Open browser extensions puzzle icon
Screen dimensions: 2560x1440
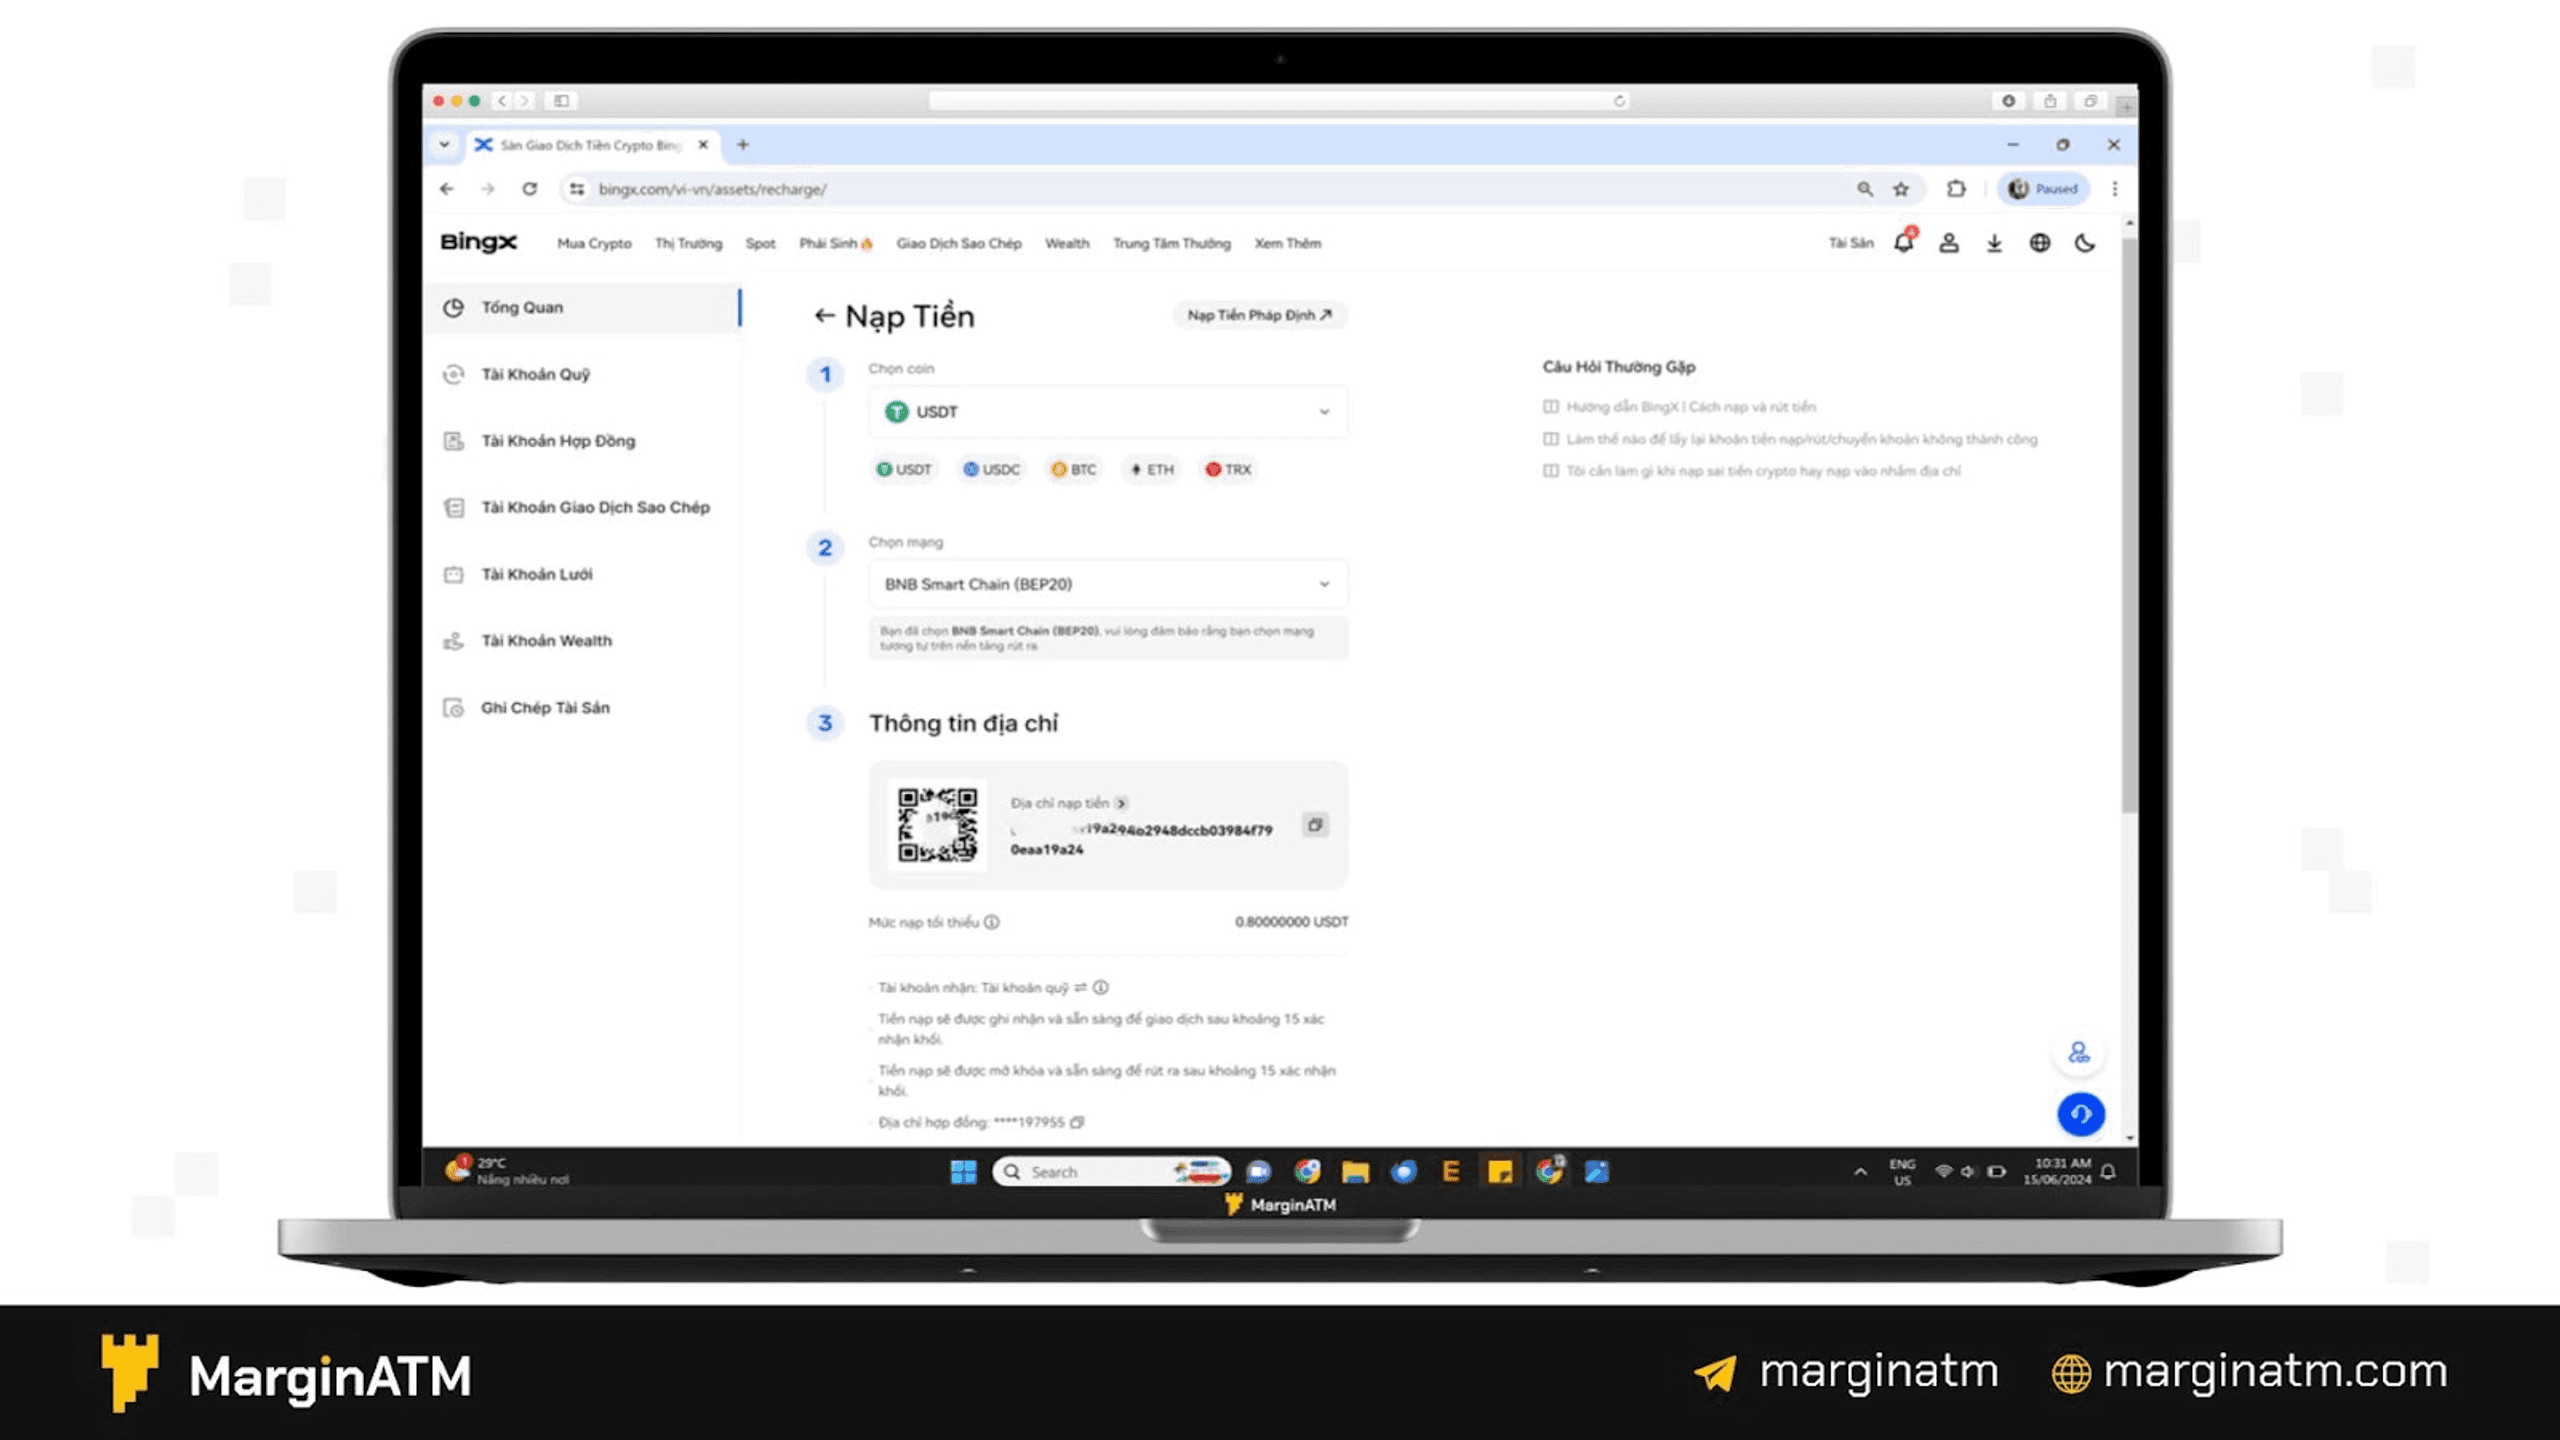(1956, 188)
